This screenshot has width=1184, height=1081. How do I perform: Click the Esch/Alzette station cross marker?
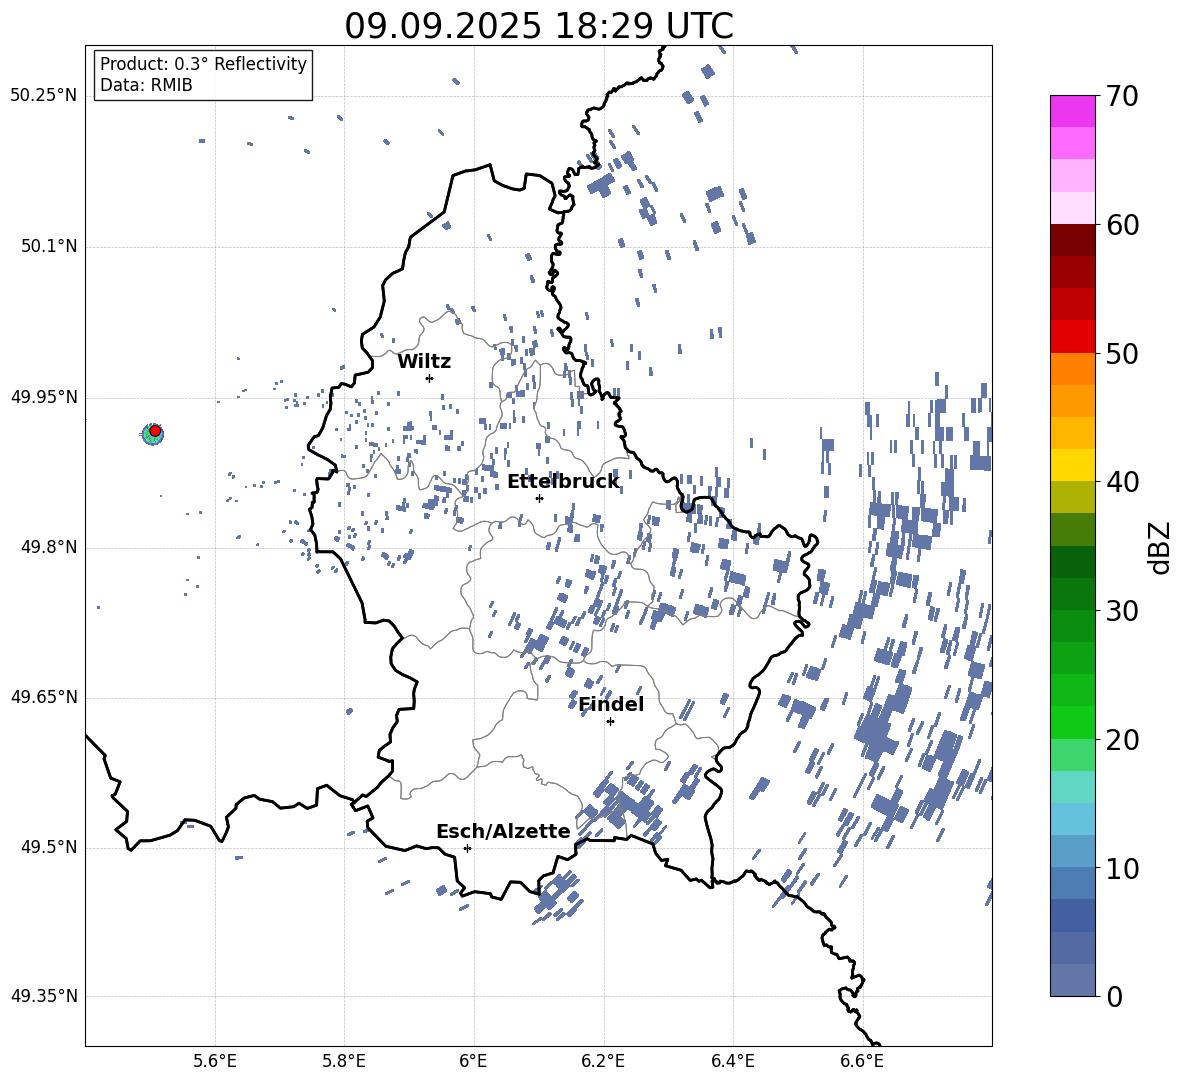[467, 848]
